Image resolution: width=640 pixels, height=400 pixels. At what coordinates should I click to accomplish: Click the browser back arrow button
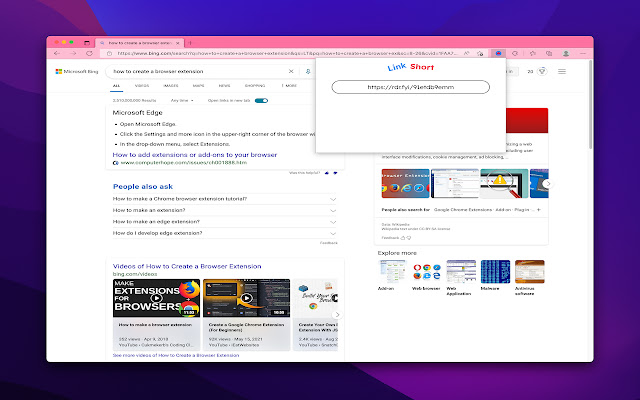tap(57, 53)
